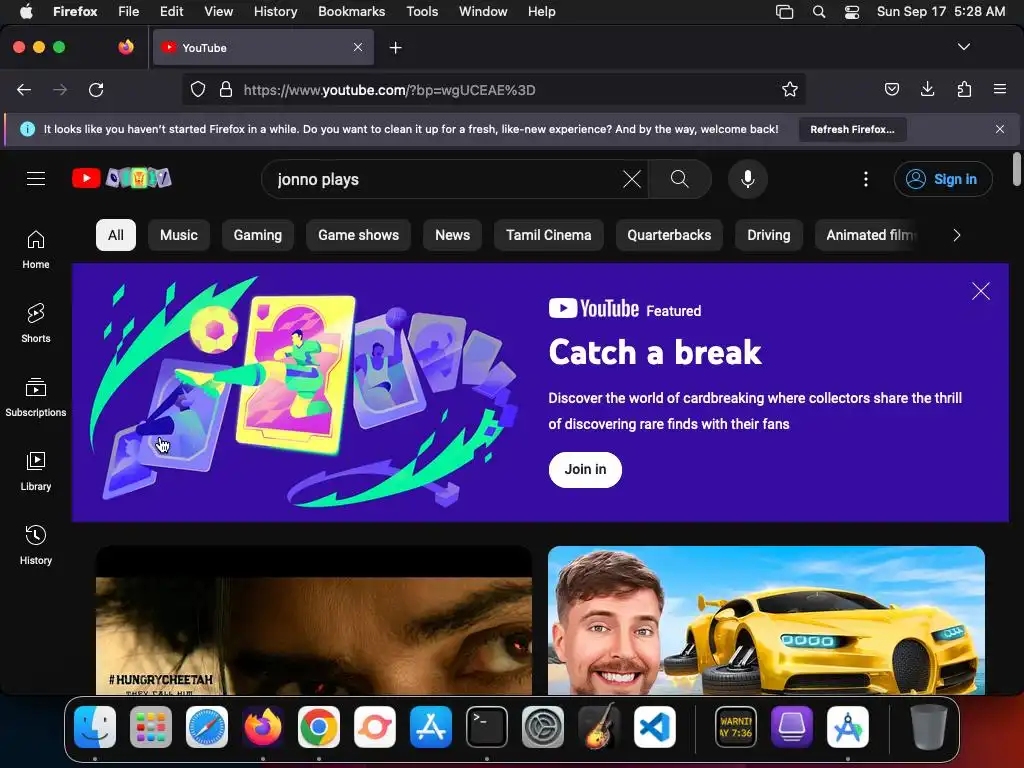Click the YouTube logo
This screenshot has width=1024, height=768.
coord(122,178)
